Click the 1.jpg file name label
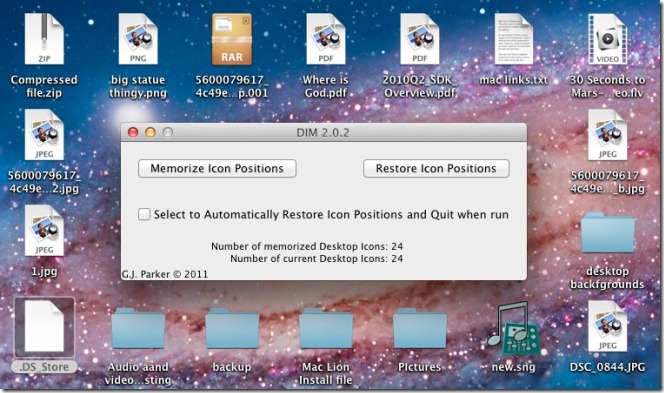Screen dimensions: 664x393 44,271
